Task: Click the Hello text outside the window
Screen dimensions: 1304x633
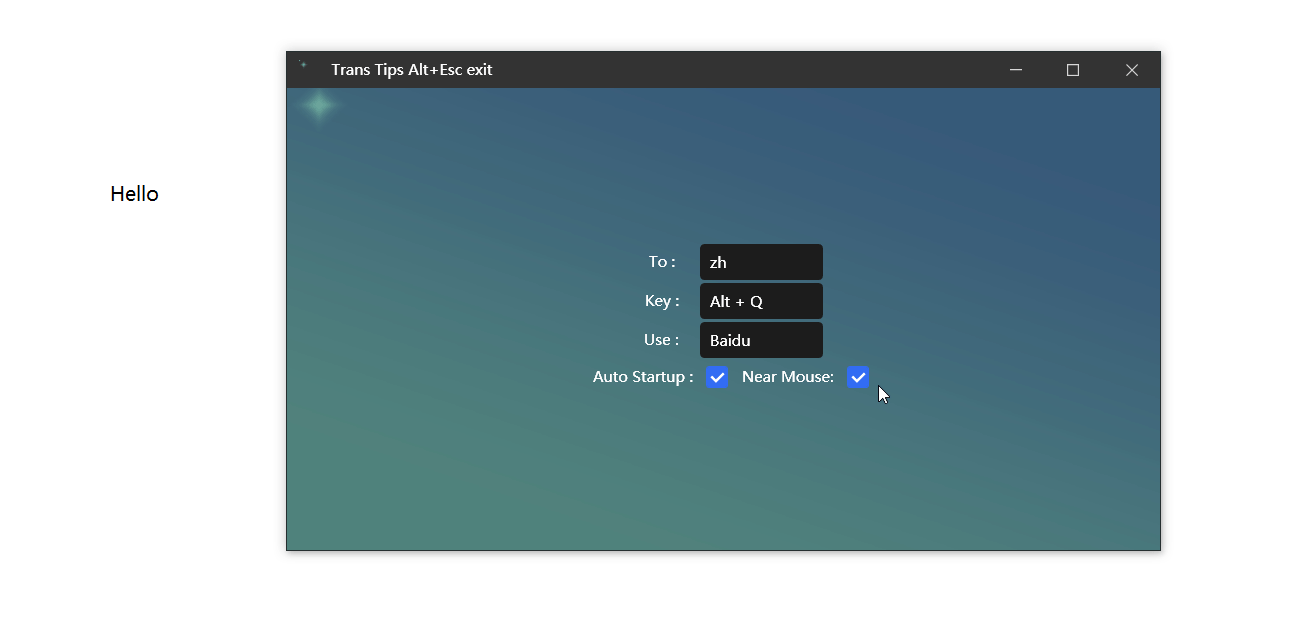Action: [134, 194]
